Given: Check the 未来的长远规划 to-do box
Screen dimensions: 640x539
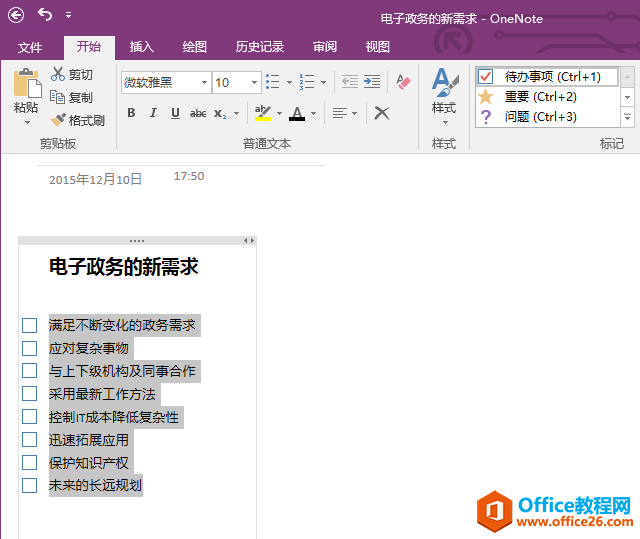Looking at the screenshot, I should 29,486.
